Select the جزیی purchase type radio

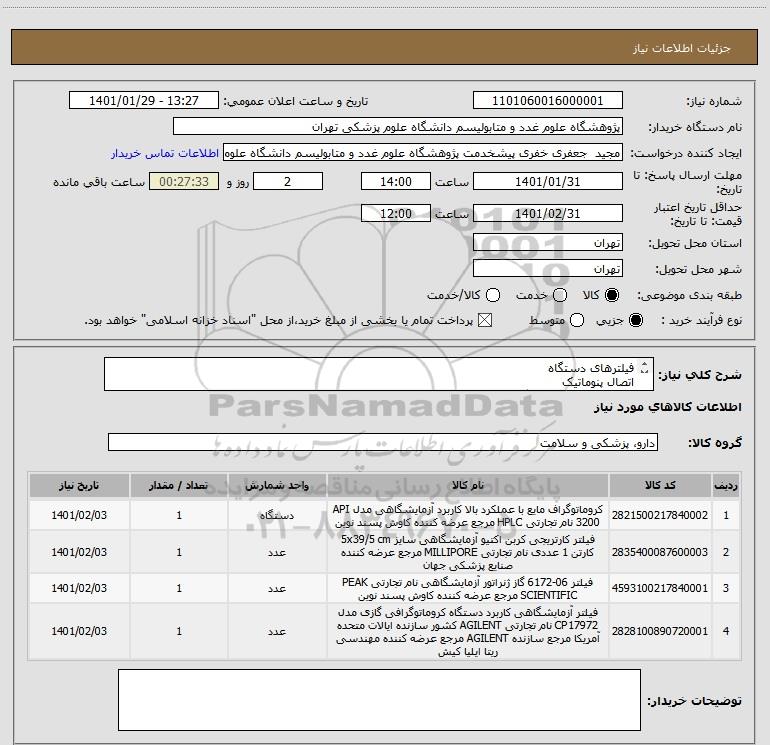point(635,321)
